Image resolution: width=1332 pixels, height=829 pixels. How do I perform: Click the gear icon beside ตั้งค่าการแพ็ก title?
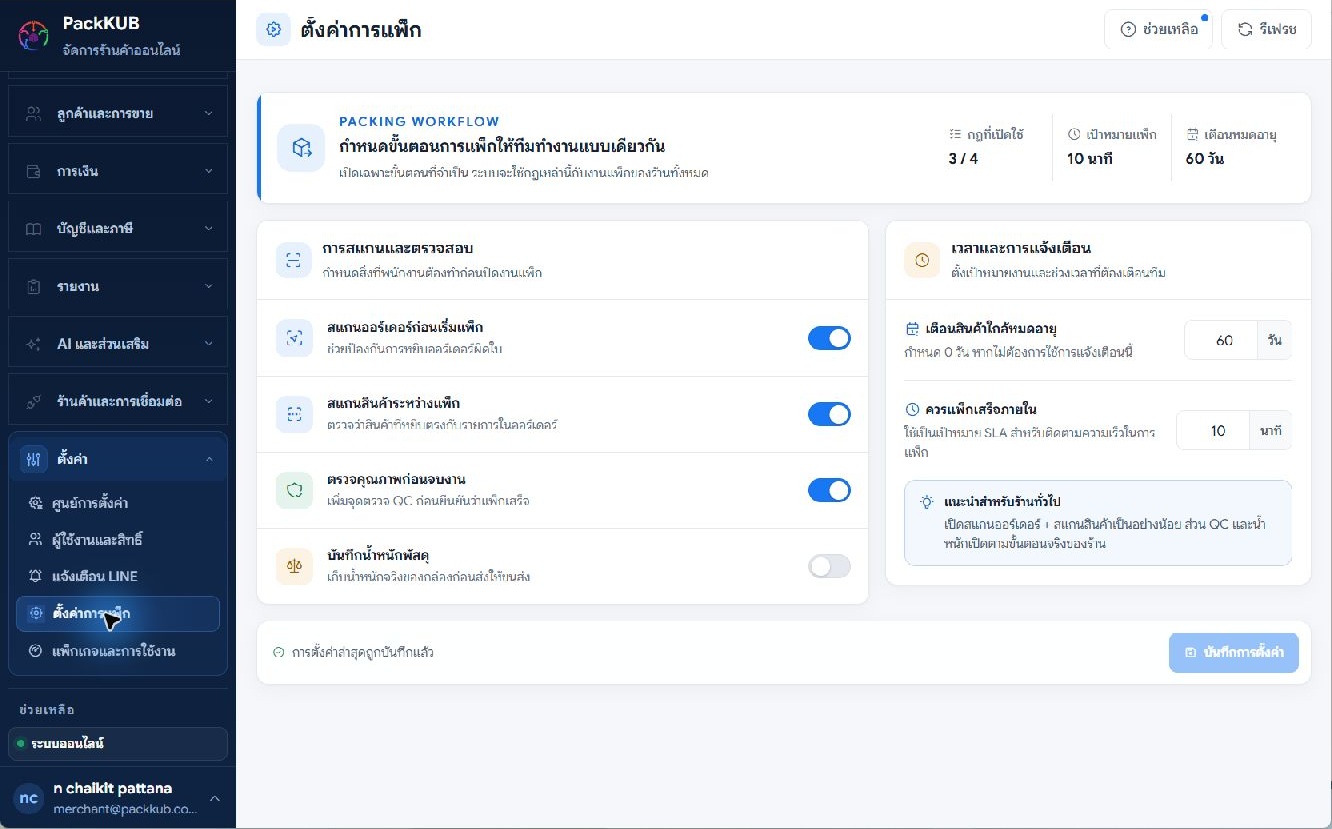click(273, 29)
